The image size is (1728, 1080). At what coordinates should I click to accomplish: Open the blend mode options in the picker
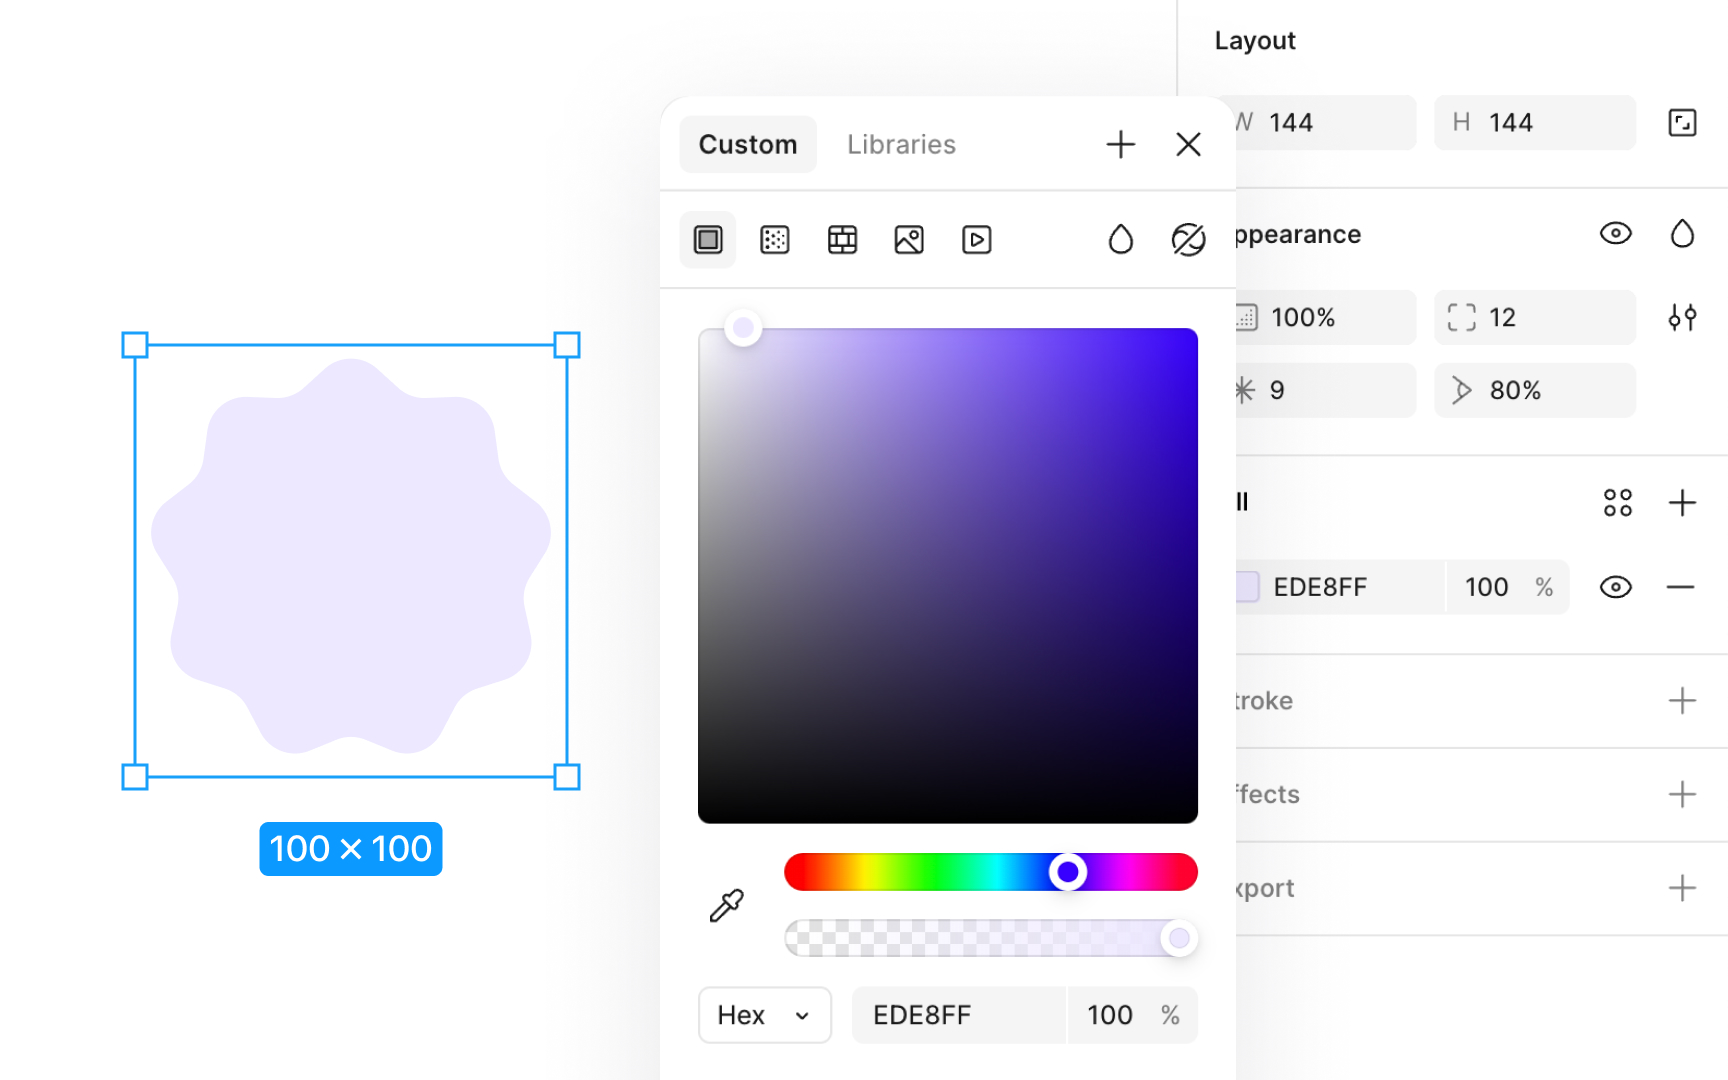(1188, 240)
